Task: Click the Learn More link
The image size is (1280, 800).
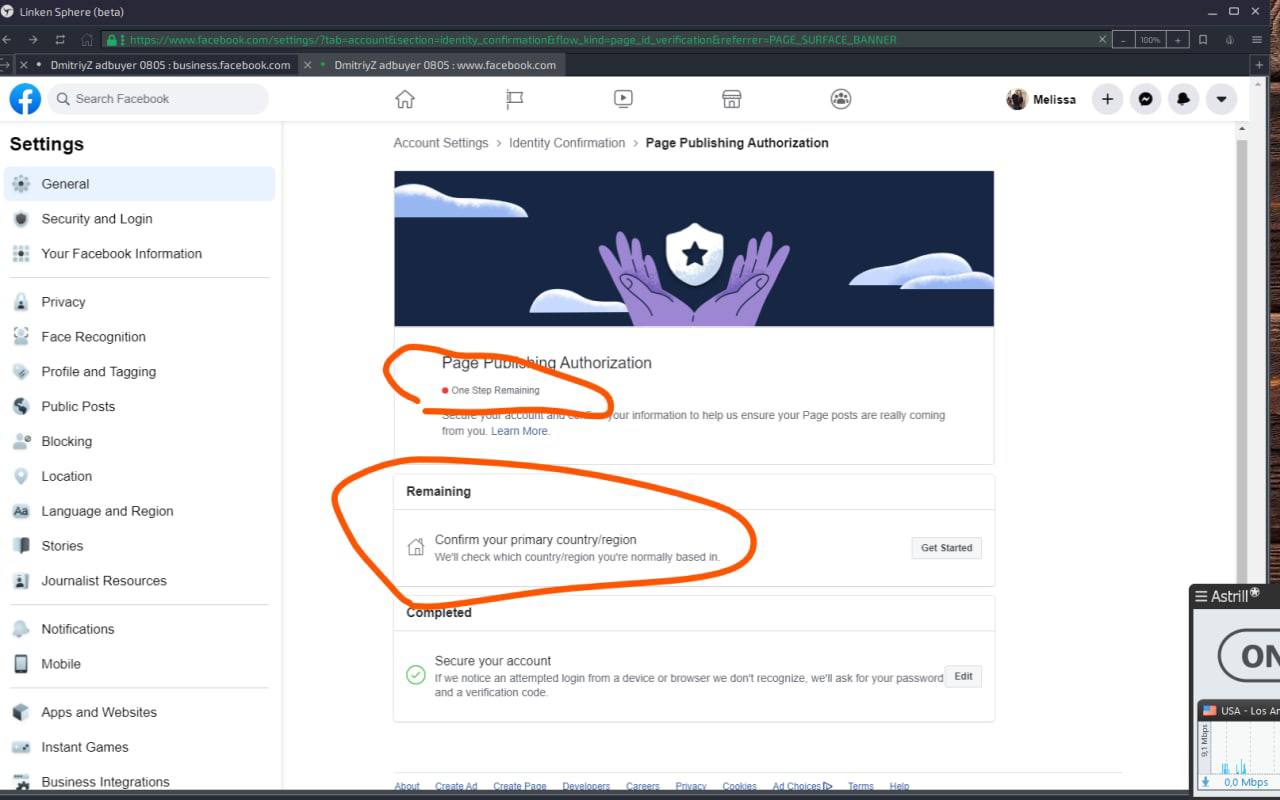Action: 519,431
